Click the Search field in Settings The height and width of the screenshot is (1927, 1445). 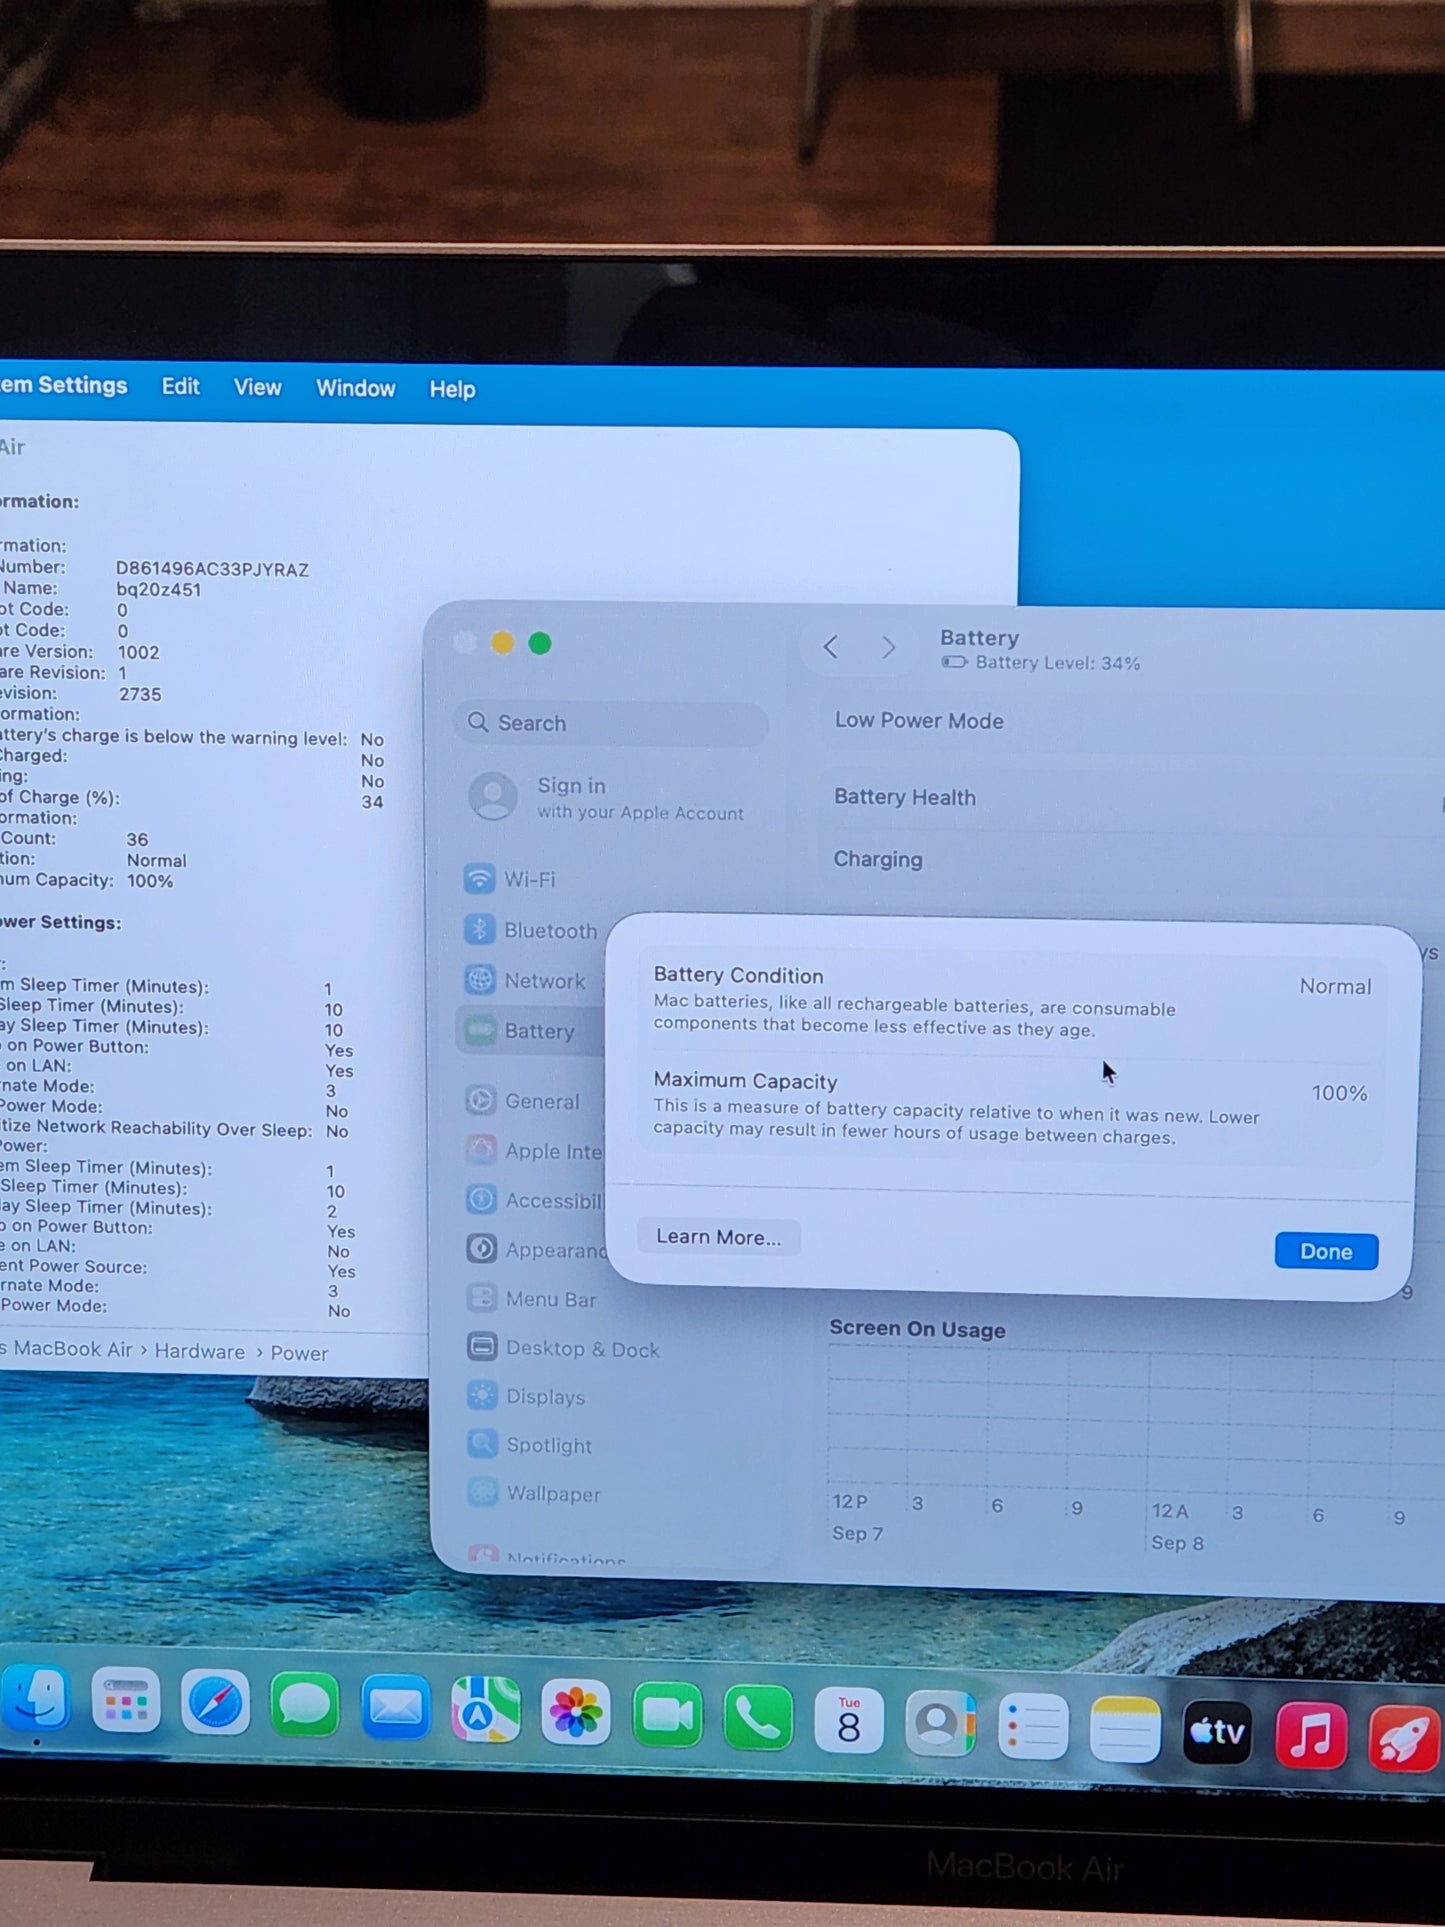611,723
